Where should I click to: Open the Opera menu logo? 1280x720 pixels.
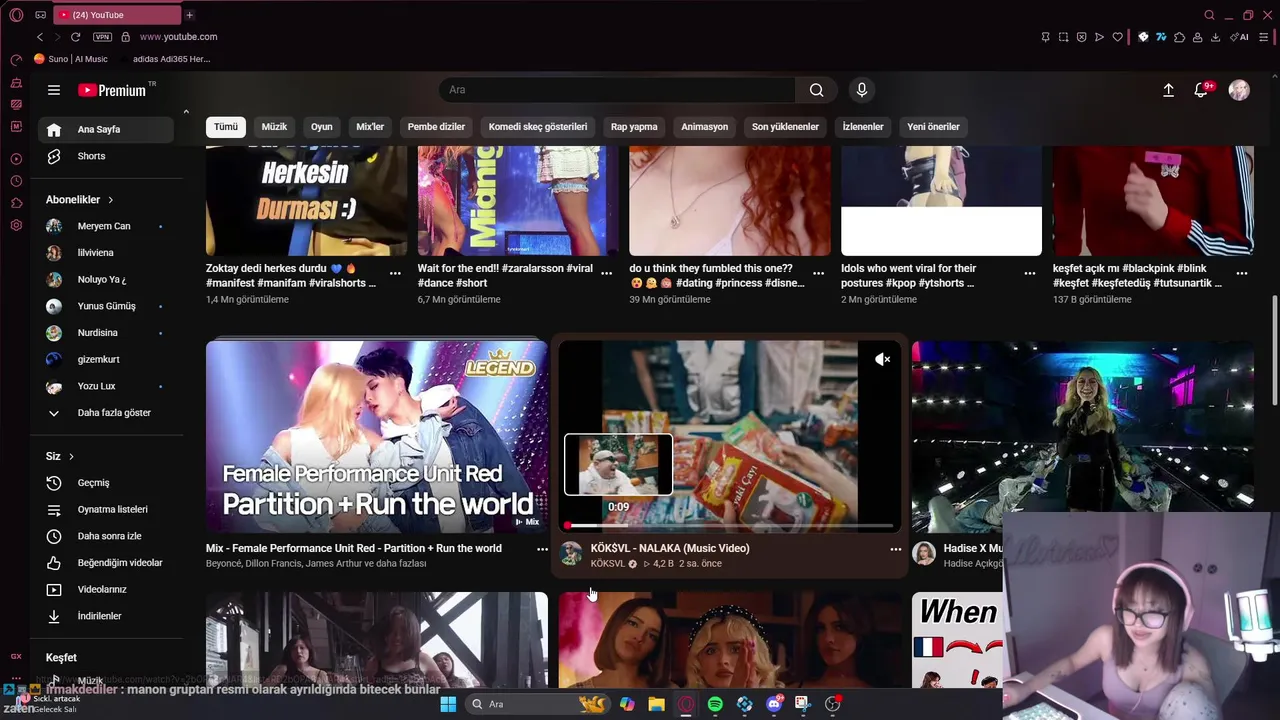pos(16,15)
